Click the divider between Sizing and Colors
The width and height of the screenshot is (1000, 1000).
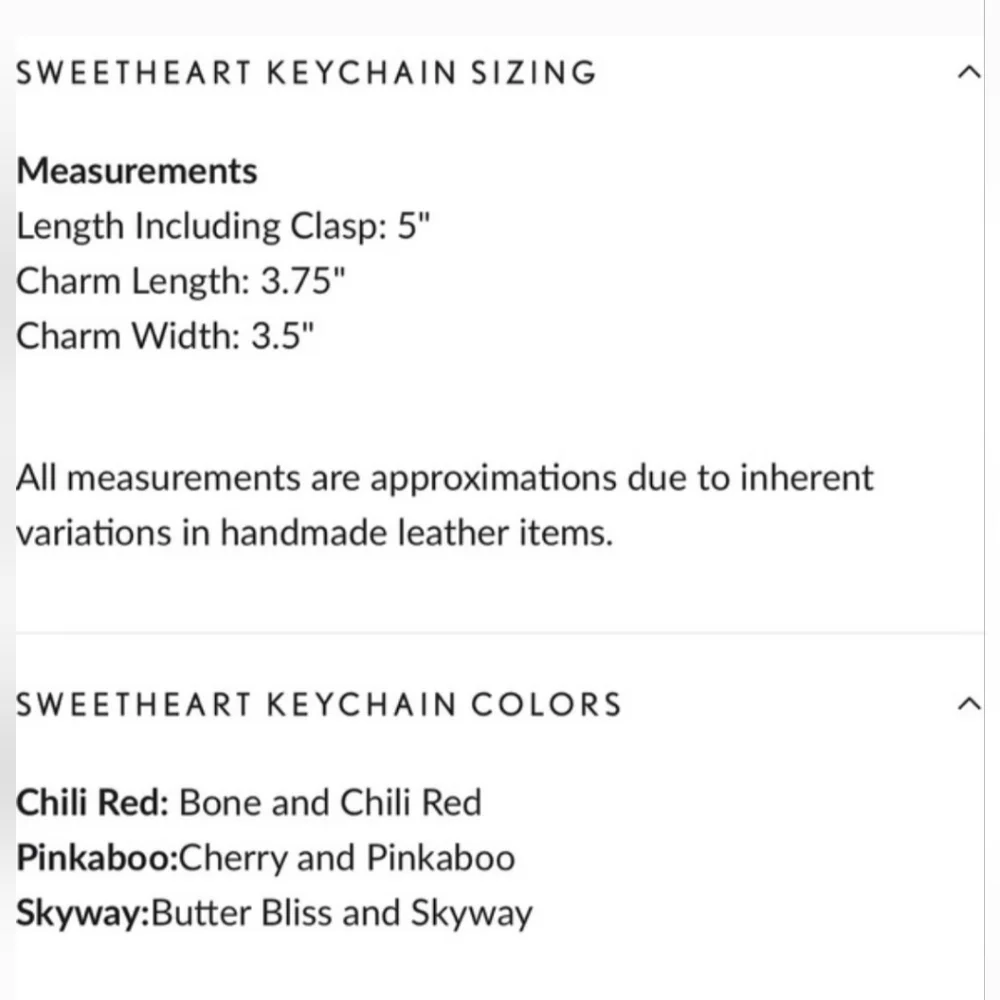click(500, 633)
